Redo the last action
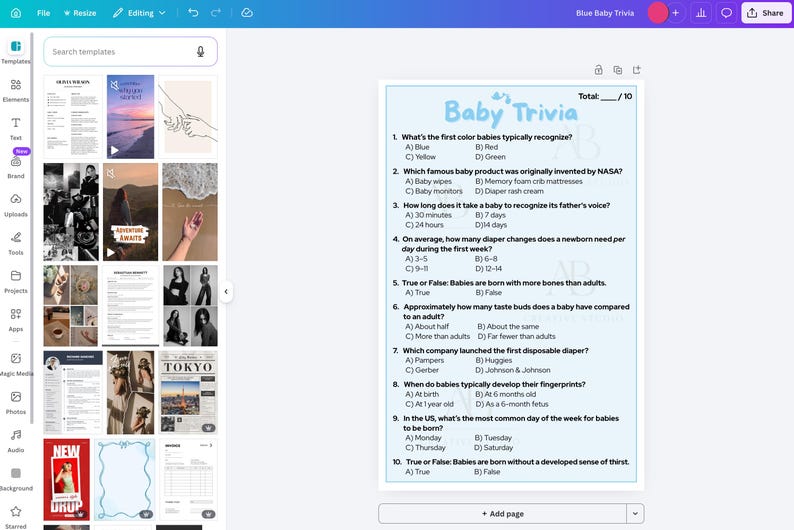The height and width of the screenshot is (530, 794). 216,13
